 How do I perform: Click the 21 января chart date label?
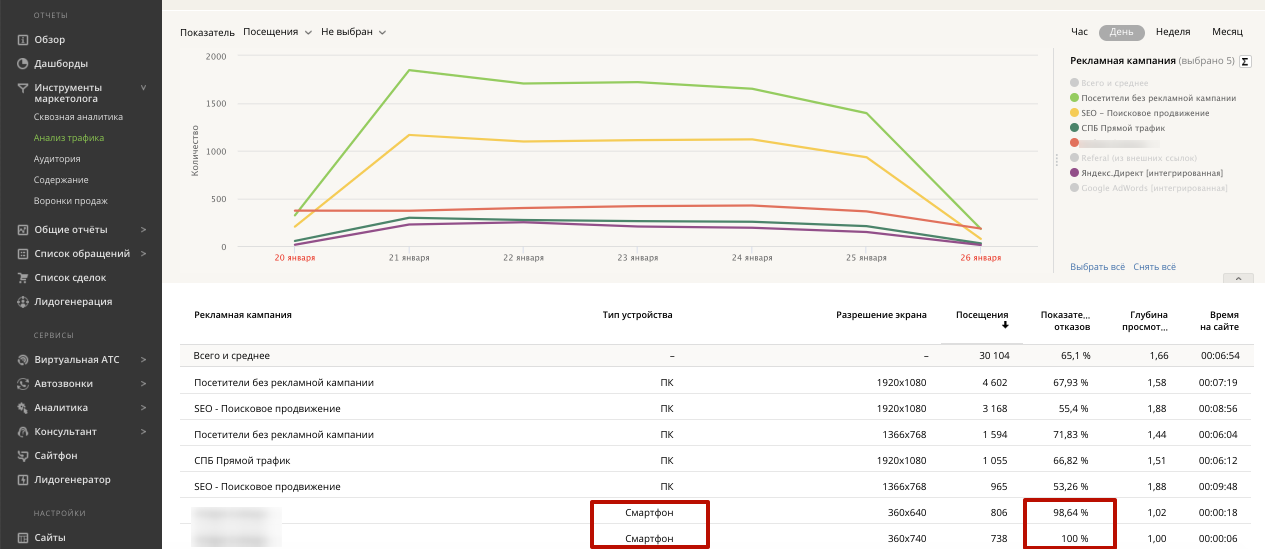409,257
